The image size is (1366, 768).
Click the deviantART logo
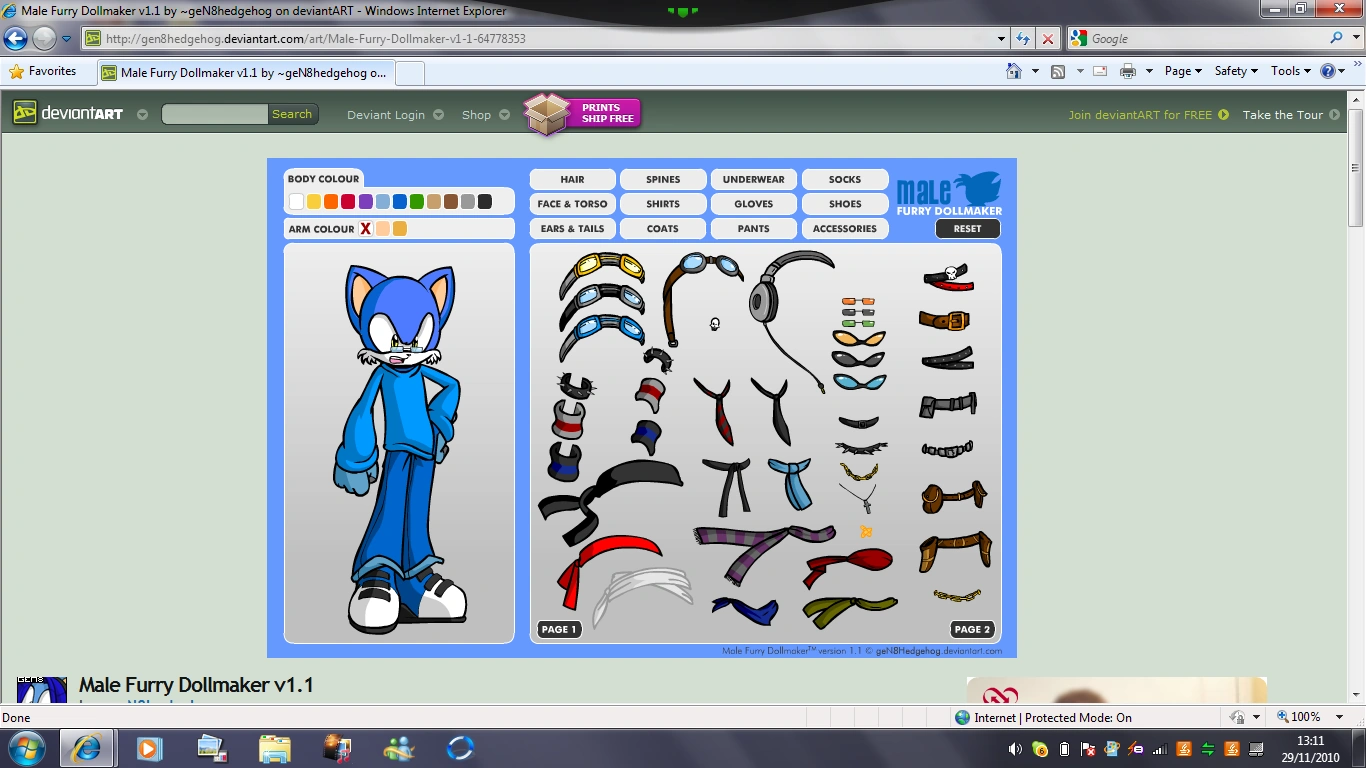pos(68,113)
